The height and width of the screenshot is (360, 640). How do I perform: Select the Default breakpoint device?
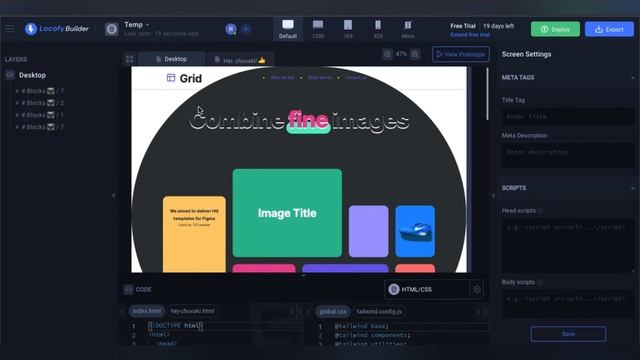[288, 29]
